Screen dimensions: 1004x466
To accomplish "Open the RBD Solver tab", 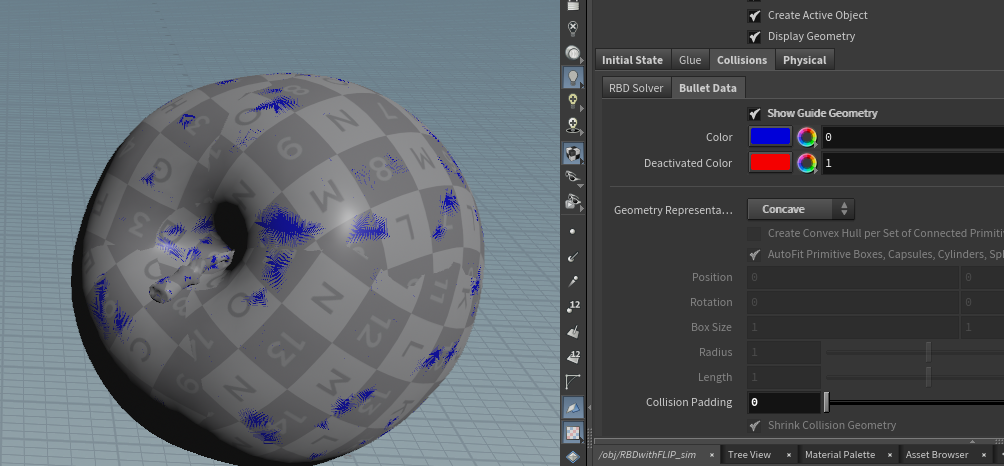I will [636, 88].
